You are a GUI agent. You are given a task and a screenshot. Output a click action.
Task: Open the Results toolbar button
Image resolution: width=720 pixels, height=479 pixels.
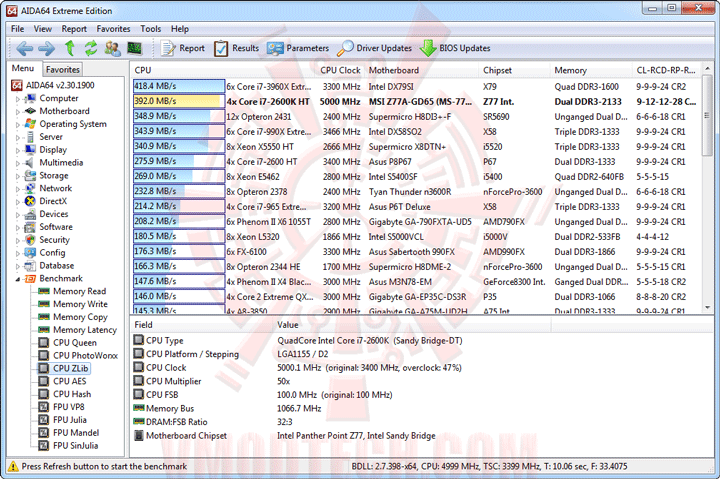coord(236,48)
